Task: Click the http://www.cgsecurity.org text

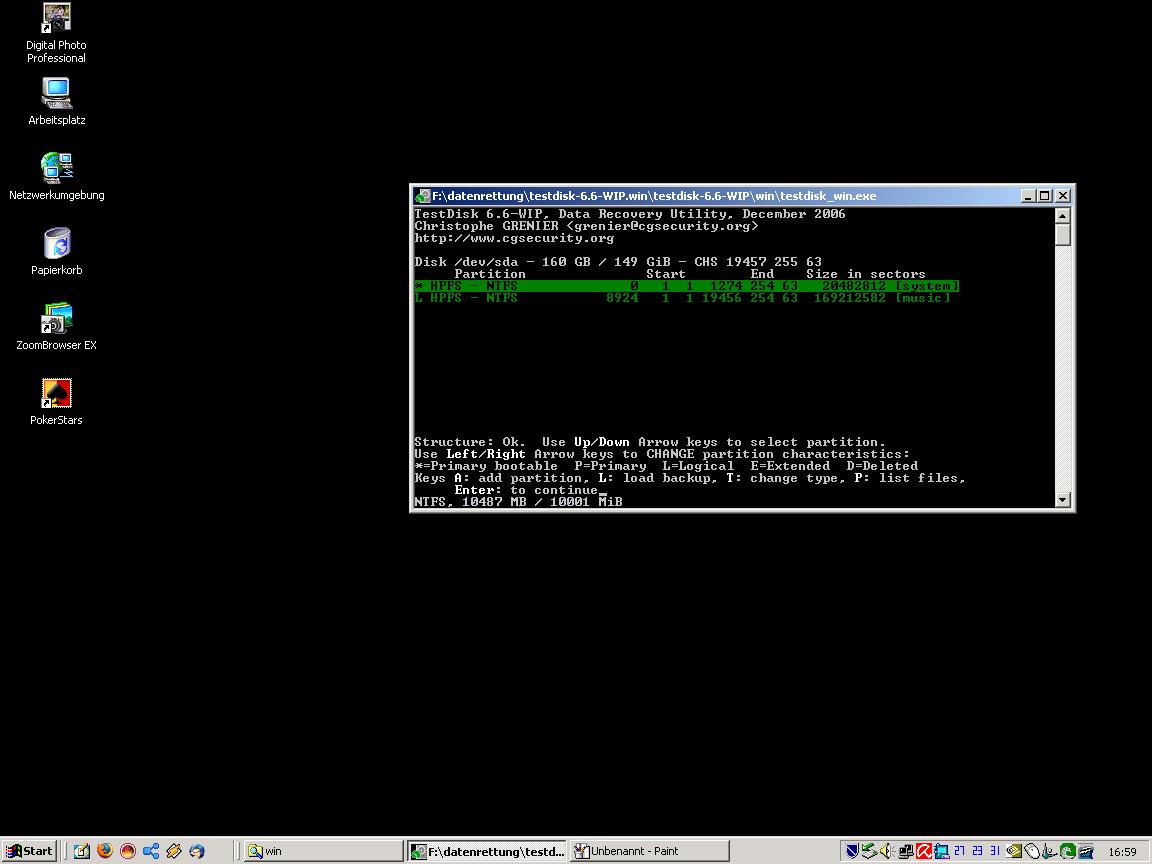Action: [514, 238]
